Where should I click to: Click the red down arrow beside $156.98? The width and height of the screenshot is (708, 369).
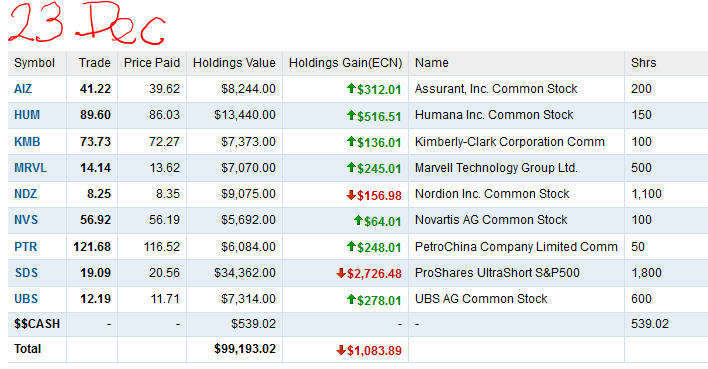coord(351,195)
